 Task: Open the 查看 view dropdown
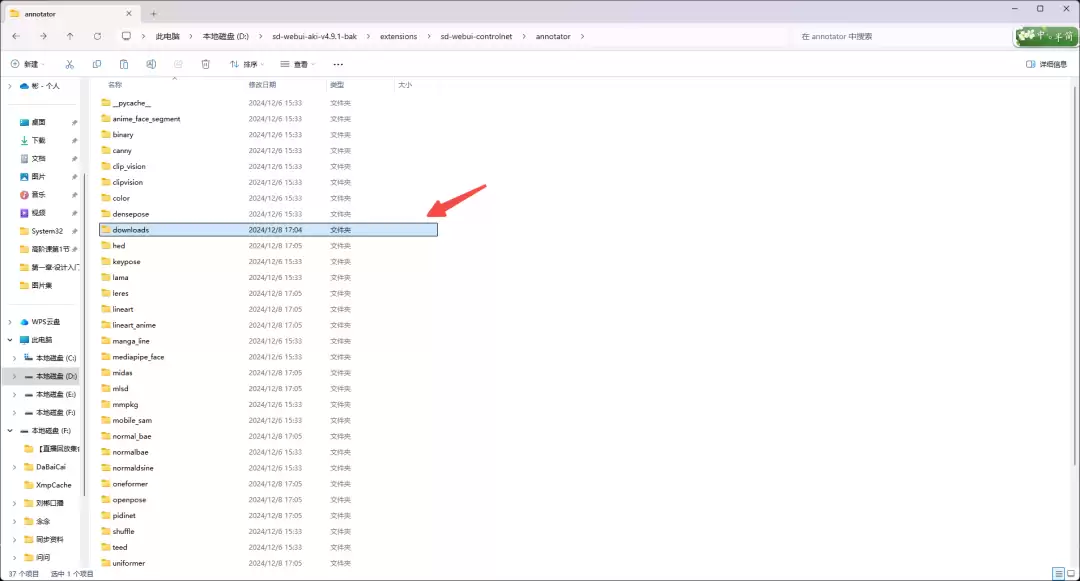coord(300,64)
